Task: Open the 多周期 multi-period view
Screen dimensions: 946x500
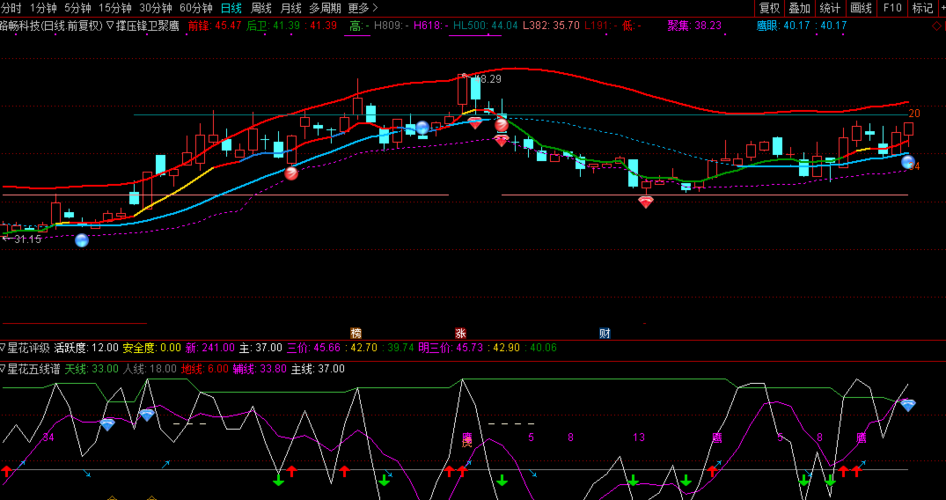Action: click(x=325, y=8)
